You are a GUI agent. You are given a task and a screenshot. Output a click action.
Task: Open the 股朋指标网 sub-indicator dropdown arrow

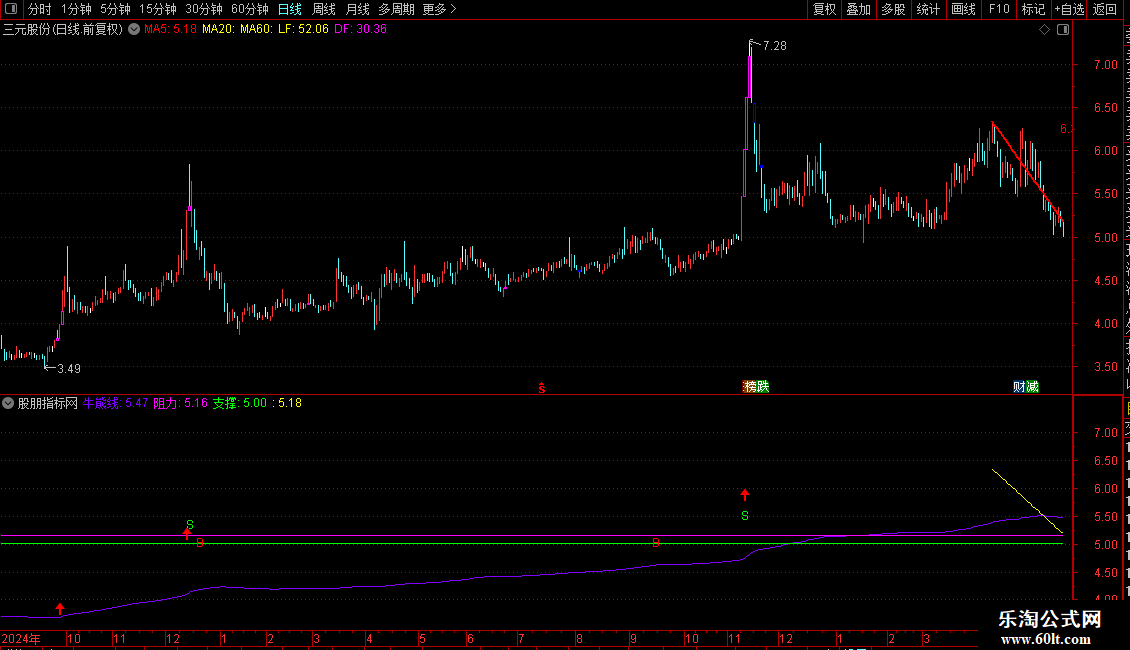[8, 404]
